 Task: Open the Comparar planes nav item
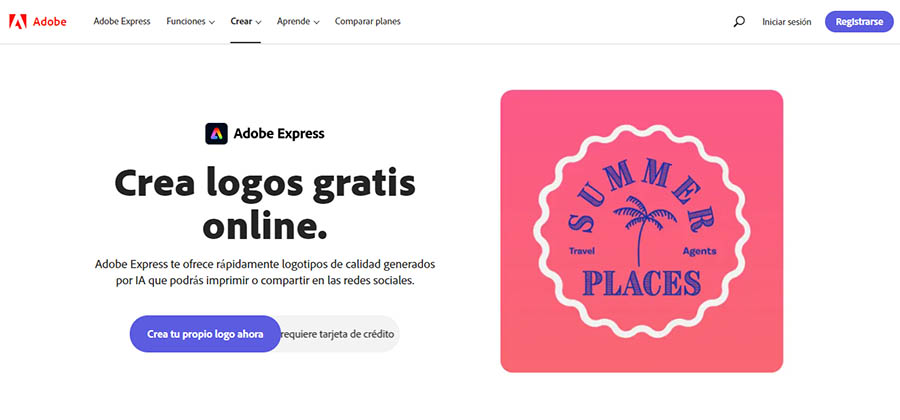point(368,21)
